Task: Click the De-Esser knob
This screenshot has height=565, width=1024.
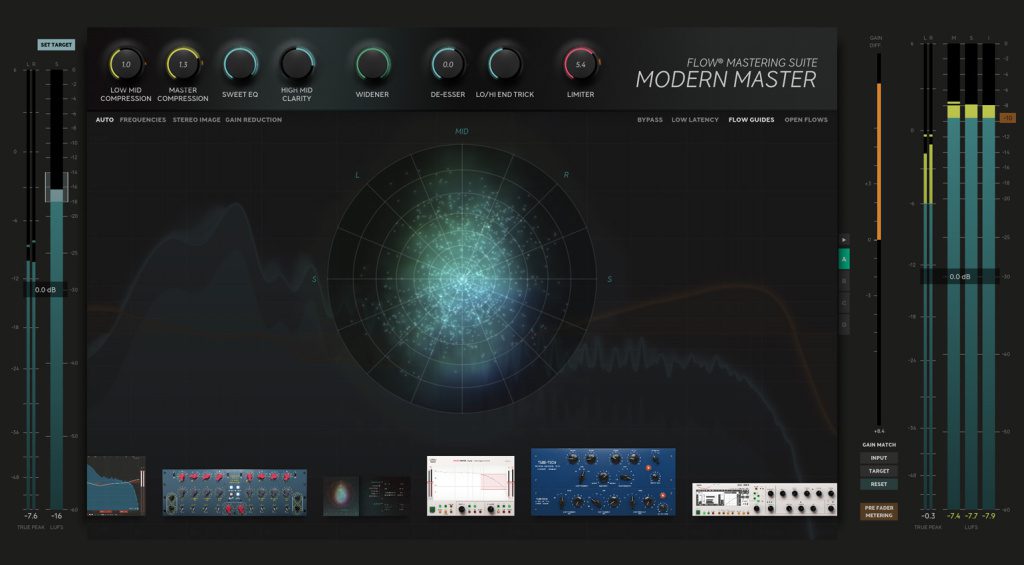Action: tap(448, 64)
